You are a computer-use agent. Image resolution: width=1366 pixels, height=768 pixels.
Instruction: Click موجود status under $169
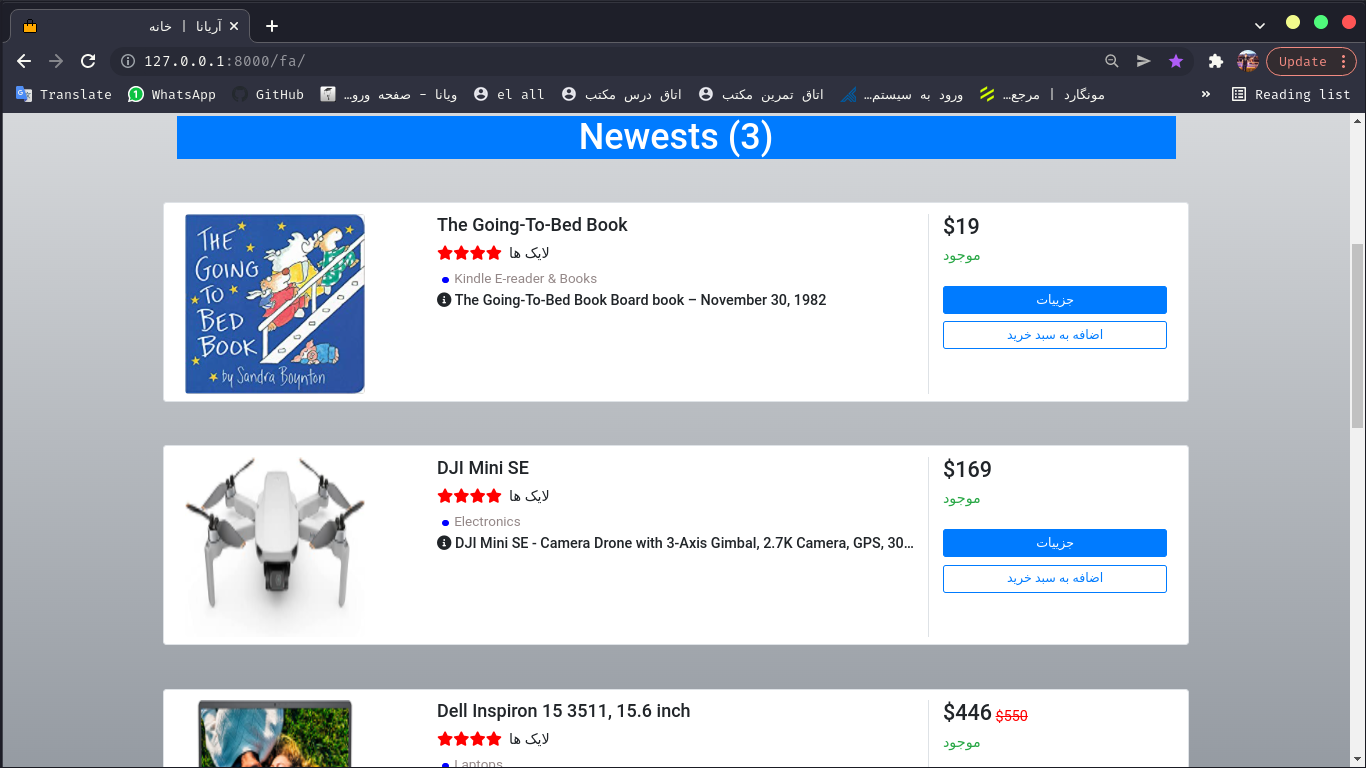[961, 499]
